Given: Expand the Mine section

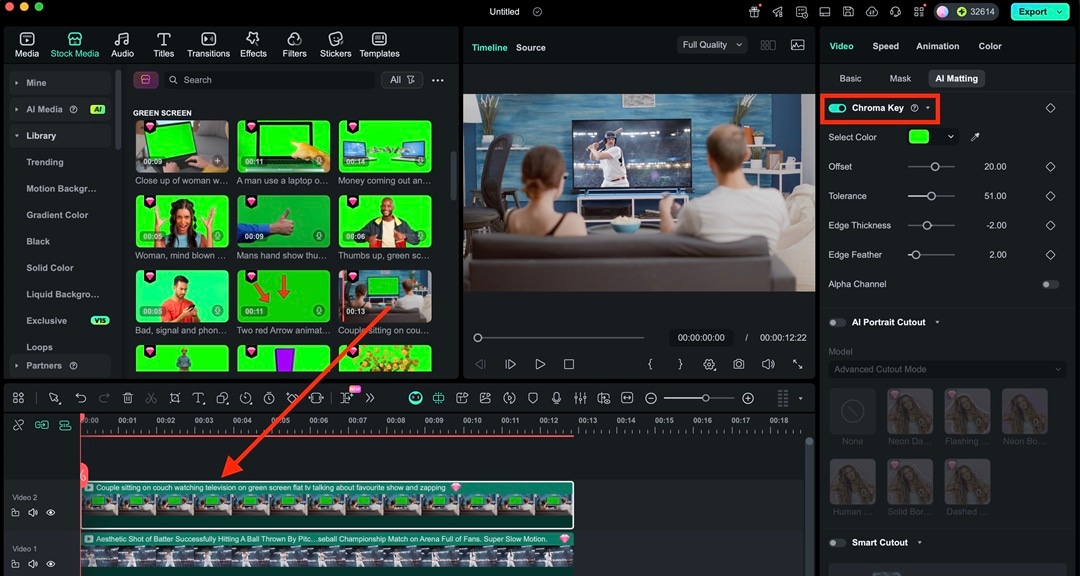Looking at the screenshot, I should 59,83.
